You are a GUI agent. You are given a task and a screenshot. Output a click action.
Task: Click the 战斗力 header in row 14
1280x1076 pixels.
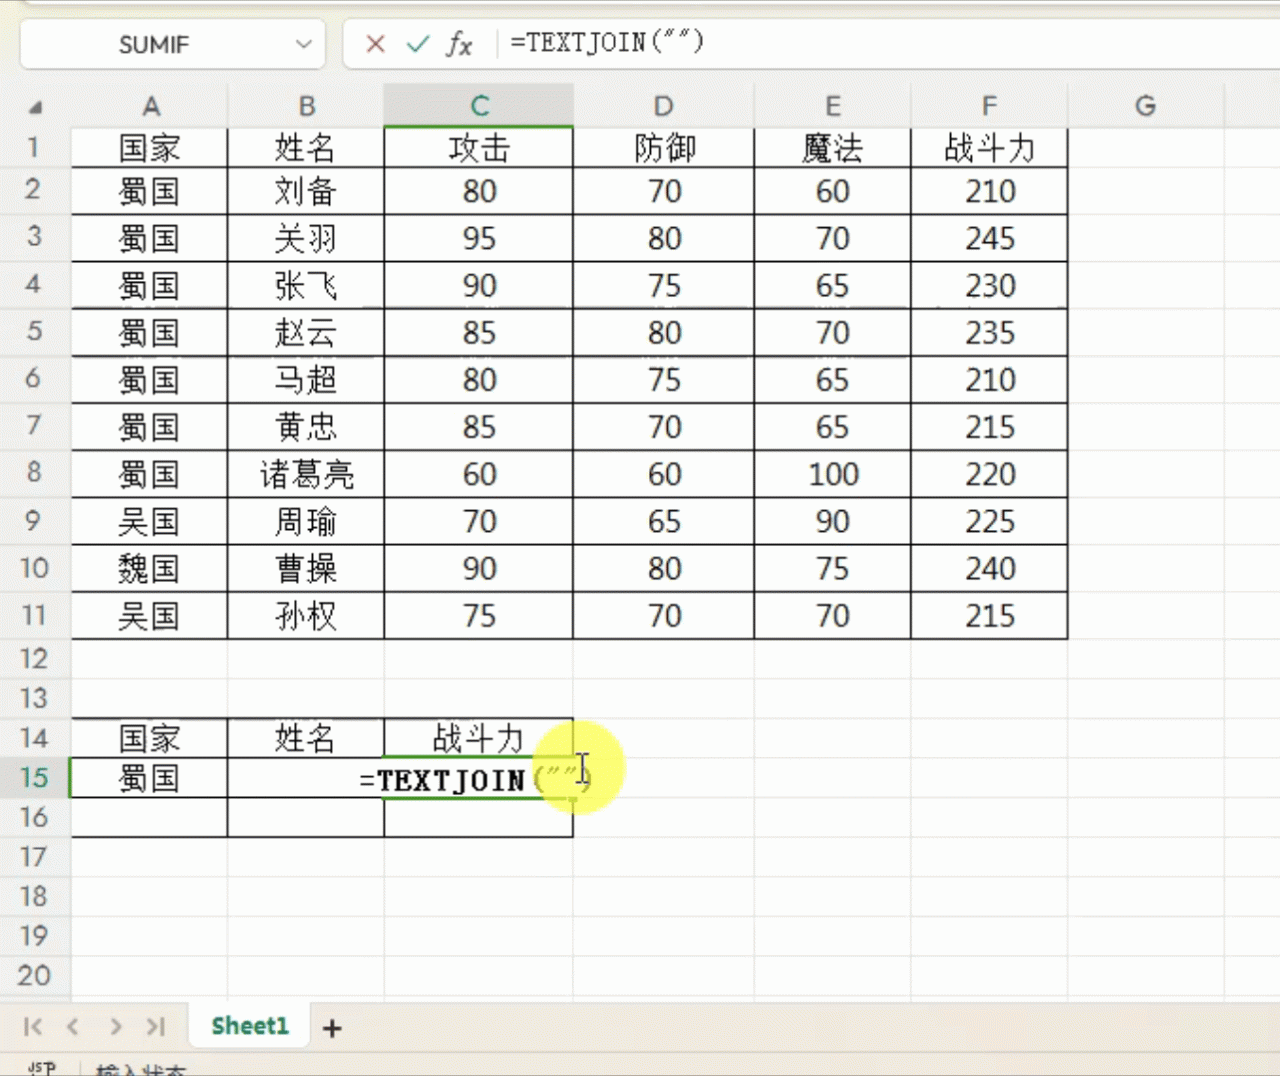tap(479, 738)
